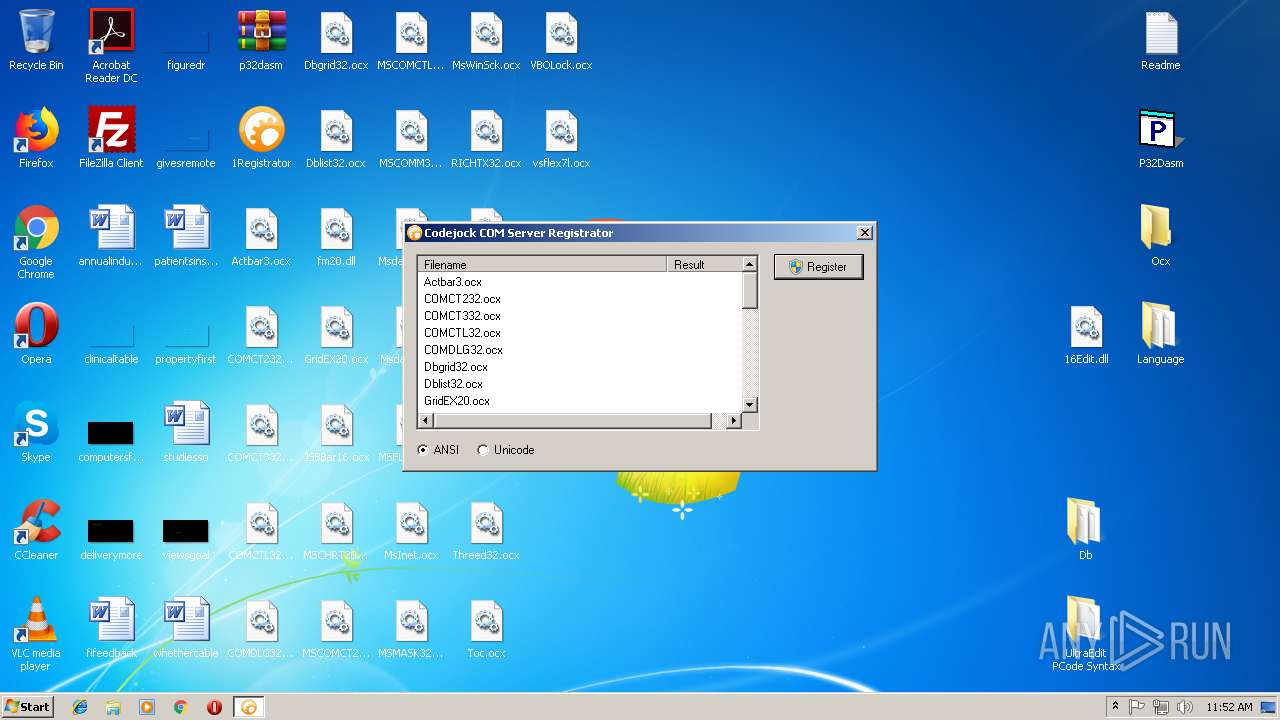Screen dimensions: 1280x720
Task: Click the list's scroll down arrow
Action: pyautogui.click(x=750, y=405)
